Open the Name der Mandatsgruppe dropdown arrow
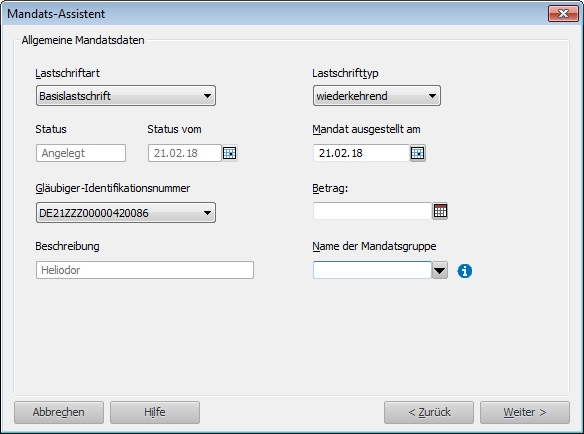Viewport: 584px width, 434px height. 440,270
